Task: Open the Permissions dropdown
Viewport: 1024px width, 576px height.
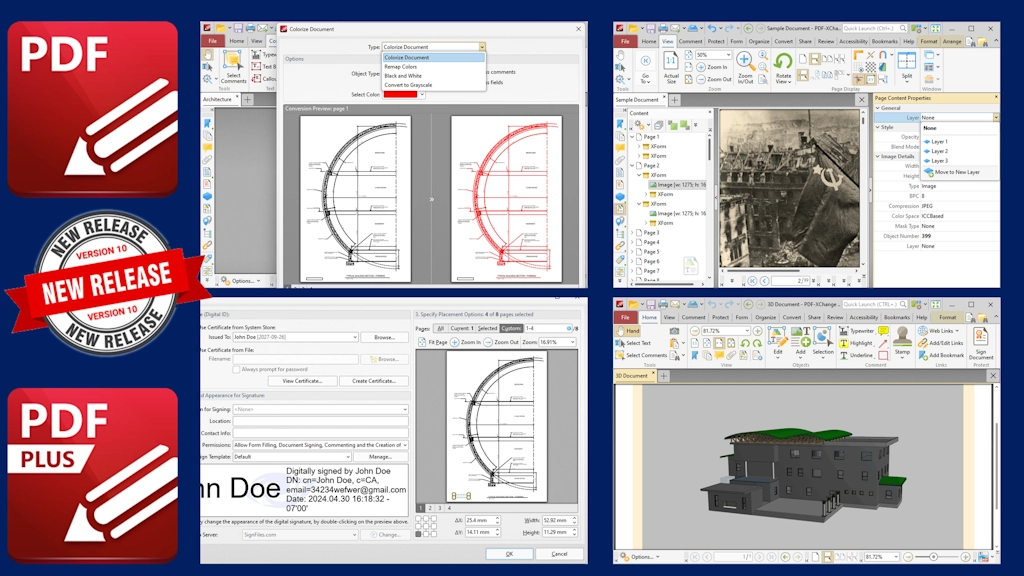Action: pyautogui.click(x=320, y=445)
